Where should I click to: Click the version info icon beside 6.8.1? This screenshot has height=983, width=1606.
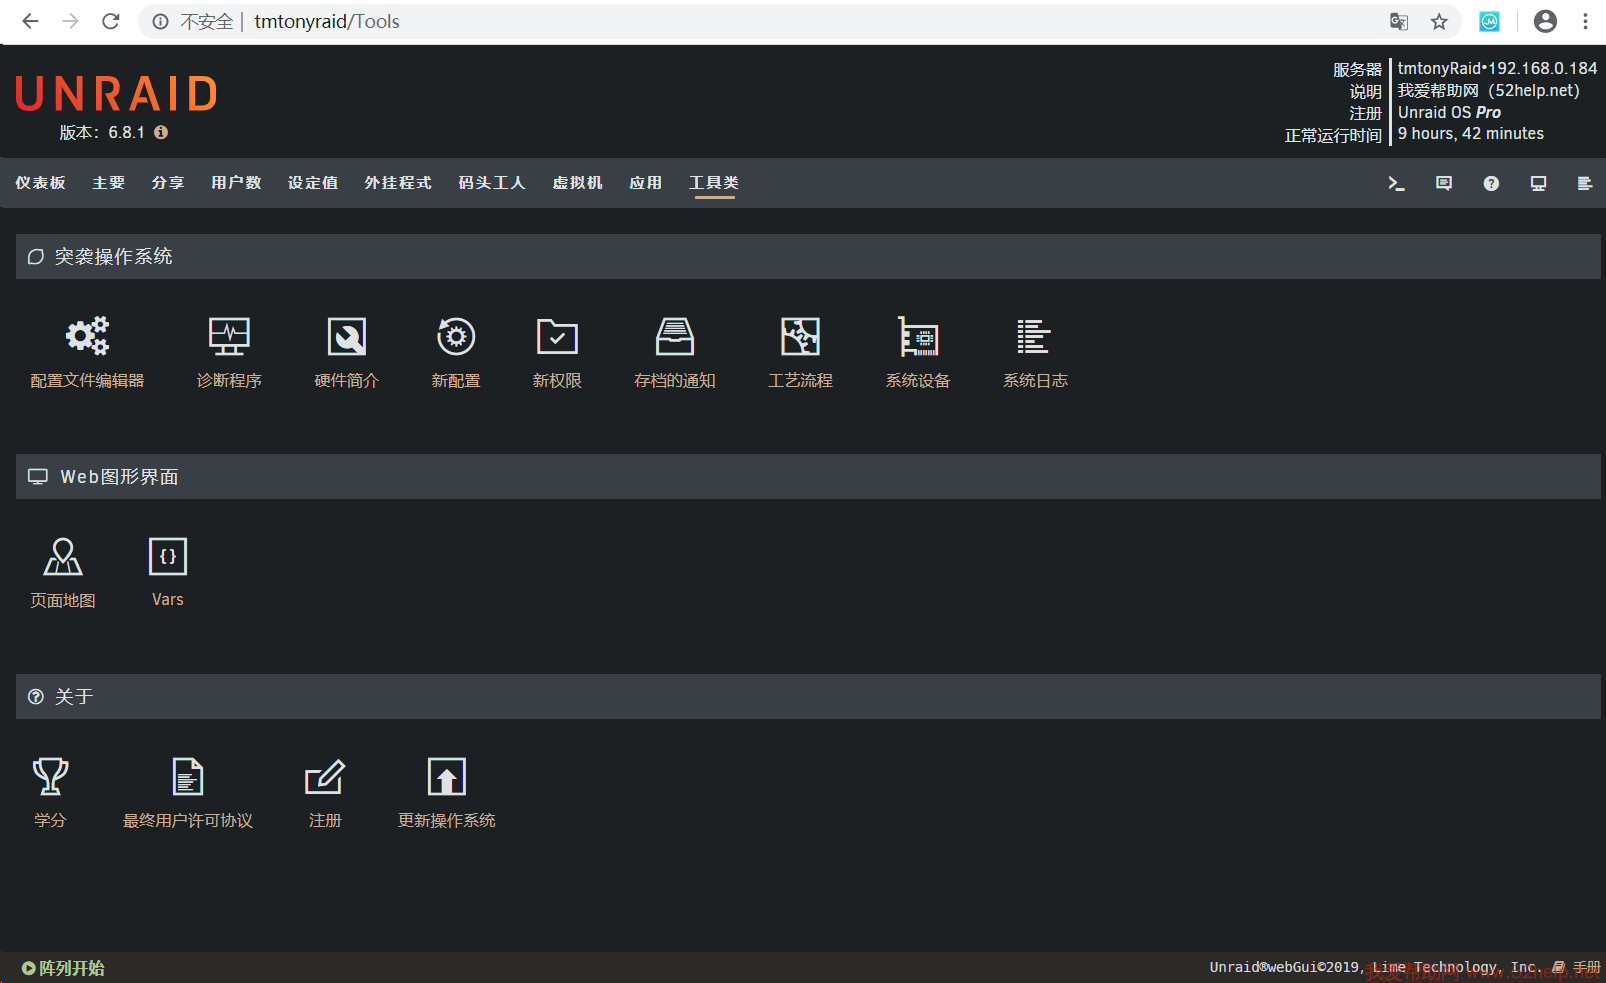point(161,132)
